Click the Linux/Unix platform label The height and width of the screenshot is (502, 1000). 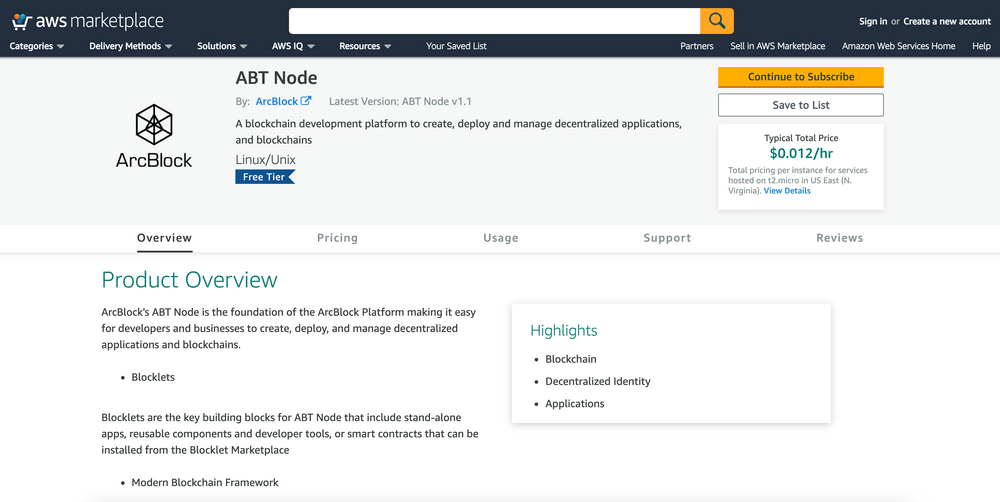[265, 159]
